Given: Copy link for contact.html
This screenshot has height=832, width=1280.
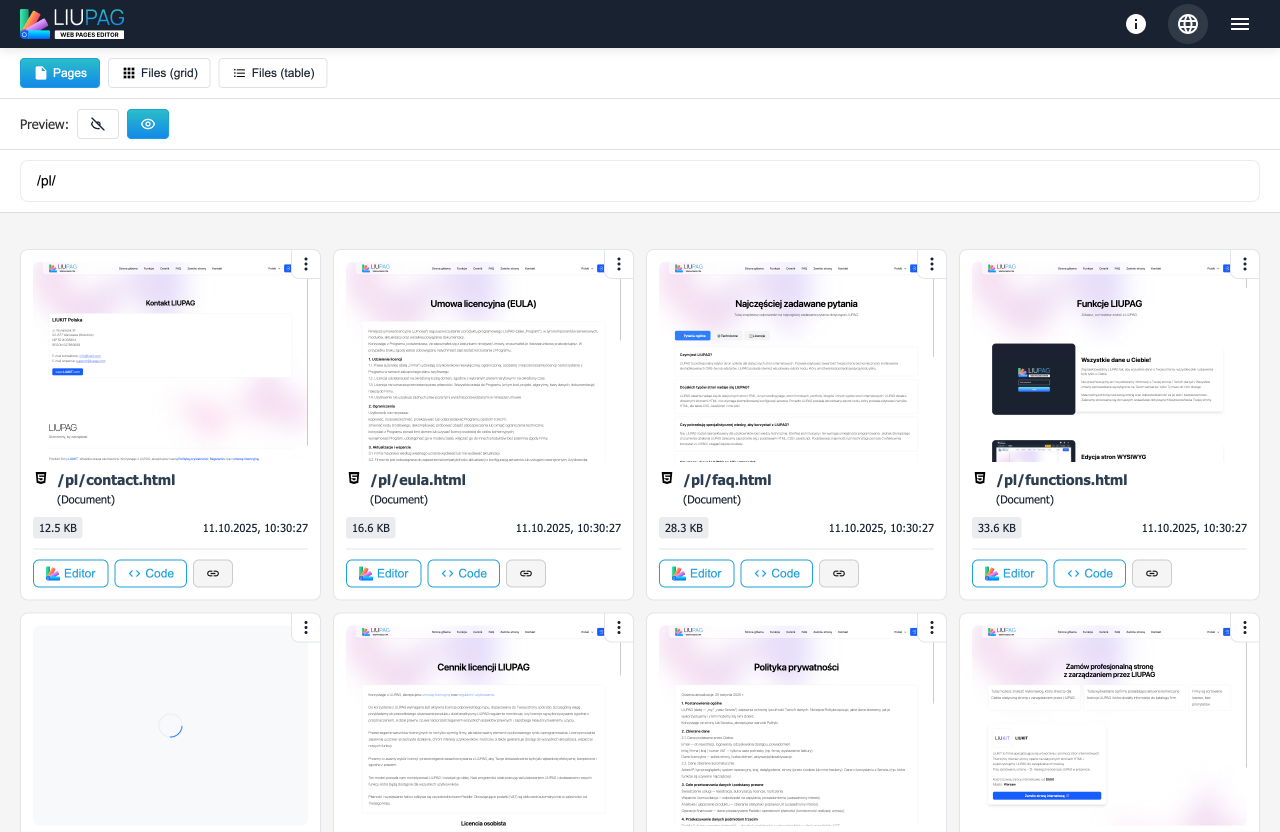Looking at the screenshot, I should coord(213,573).
